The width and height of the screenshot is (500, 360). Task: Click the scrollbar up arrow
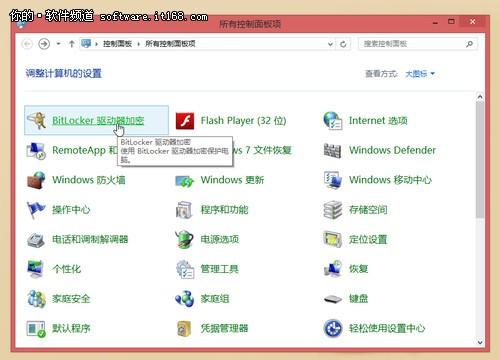click(480, 97)
